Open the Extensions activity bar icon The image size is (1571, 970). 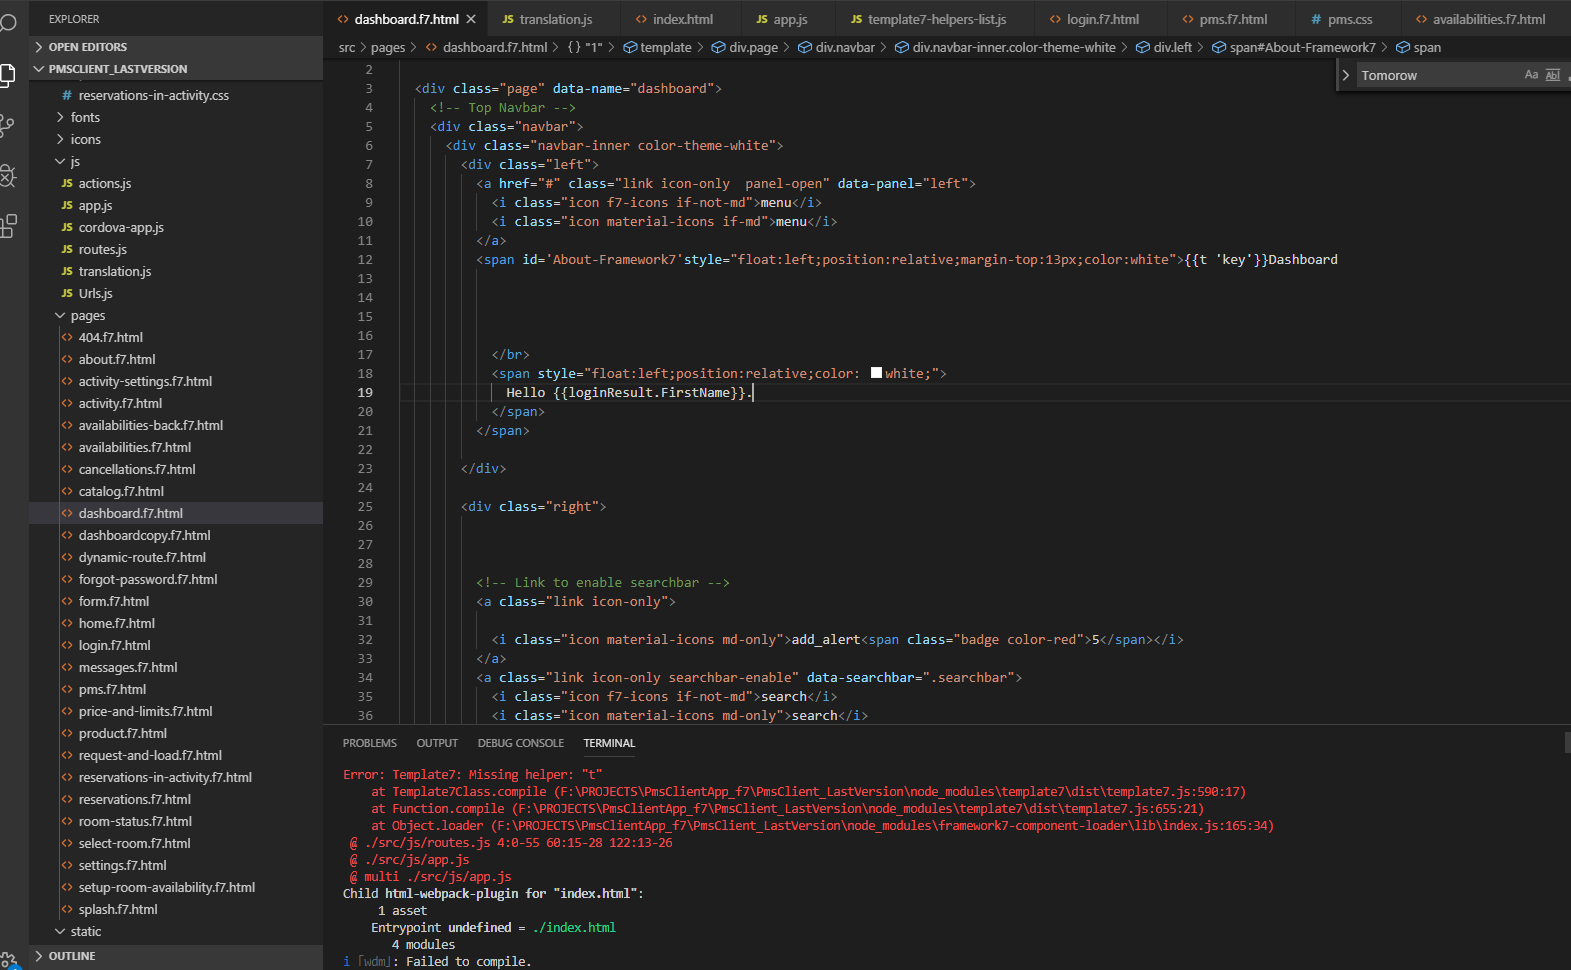click(8, 226)
